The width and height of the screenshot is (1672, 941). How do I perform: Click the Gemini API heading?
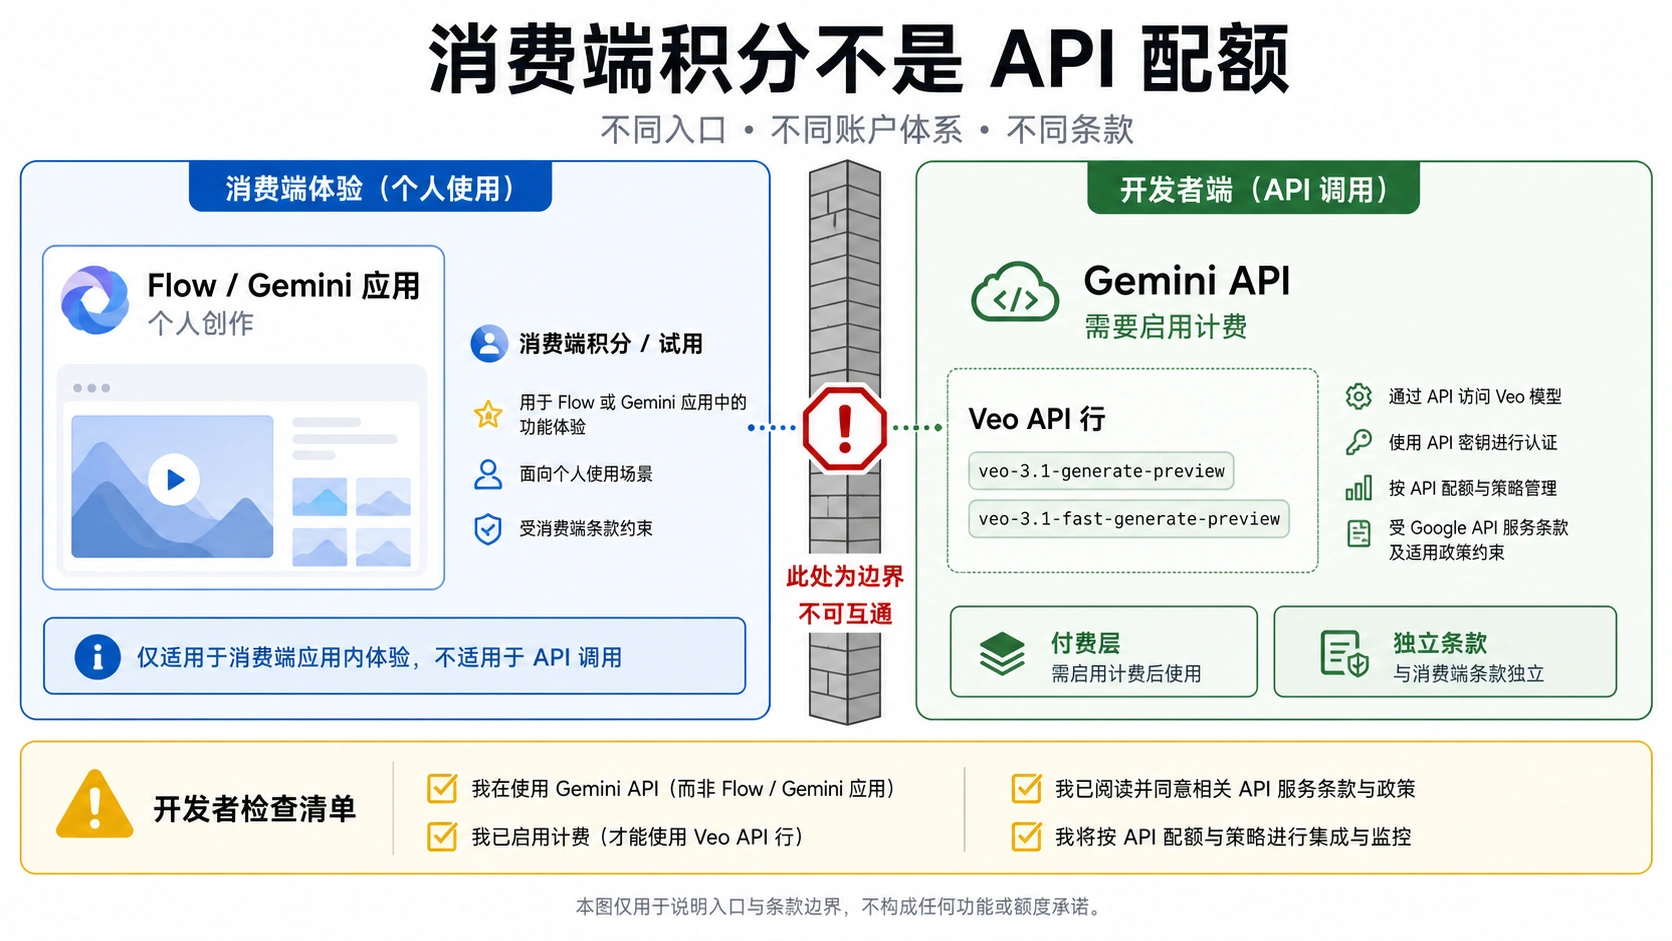(x=1187, y=281)
